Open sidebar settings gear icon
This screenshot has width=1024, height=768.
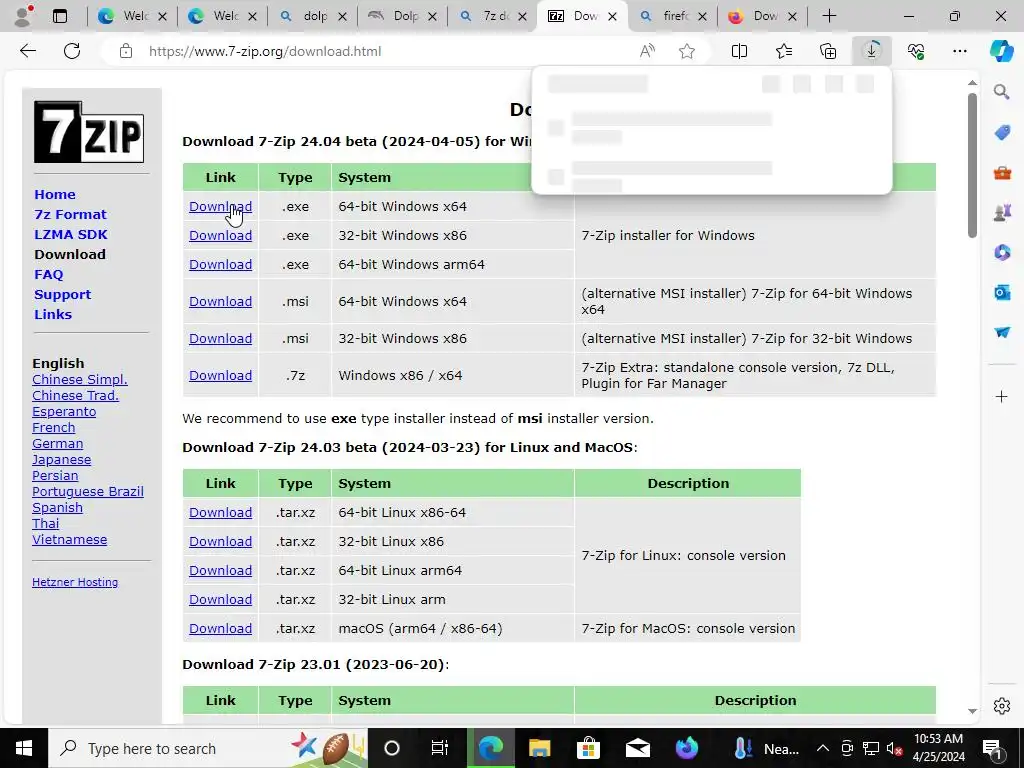(x=1001, y=706)
